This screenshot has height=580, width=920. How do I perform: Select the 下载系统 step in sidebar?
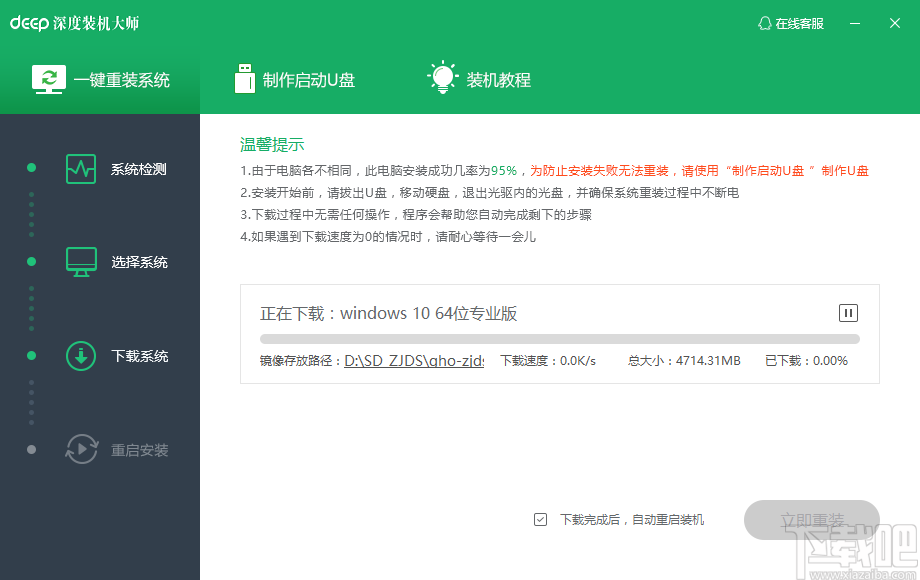(138, 355)
